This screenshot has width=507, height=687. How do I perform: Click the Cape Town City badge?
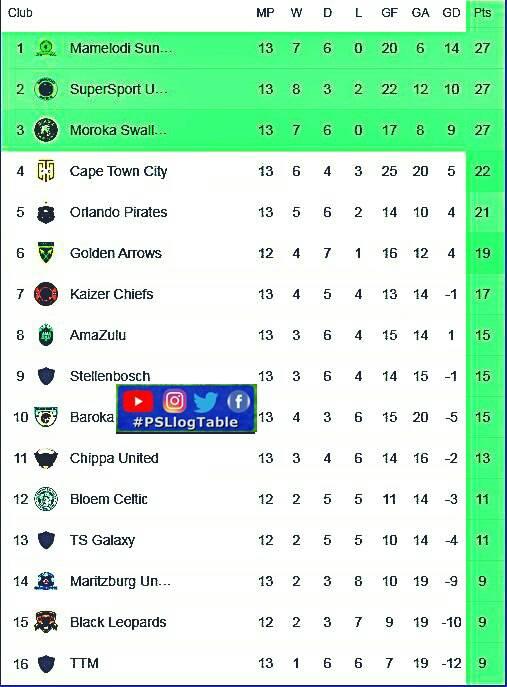tap(46, 171)
